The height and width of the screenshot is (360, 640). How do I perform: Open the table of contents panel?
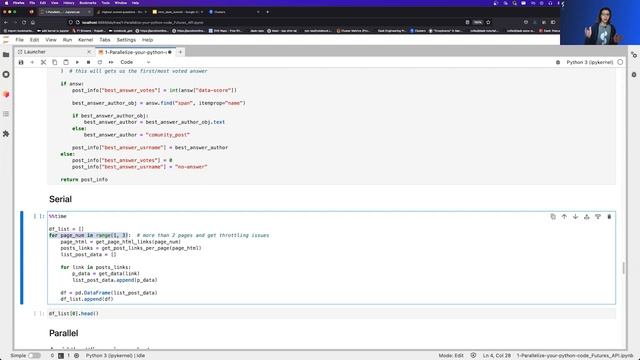coord(6,114)
